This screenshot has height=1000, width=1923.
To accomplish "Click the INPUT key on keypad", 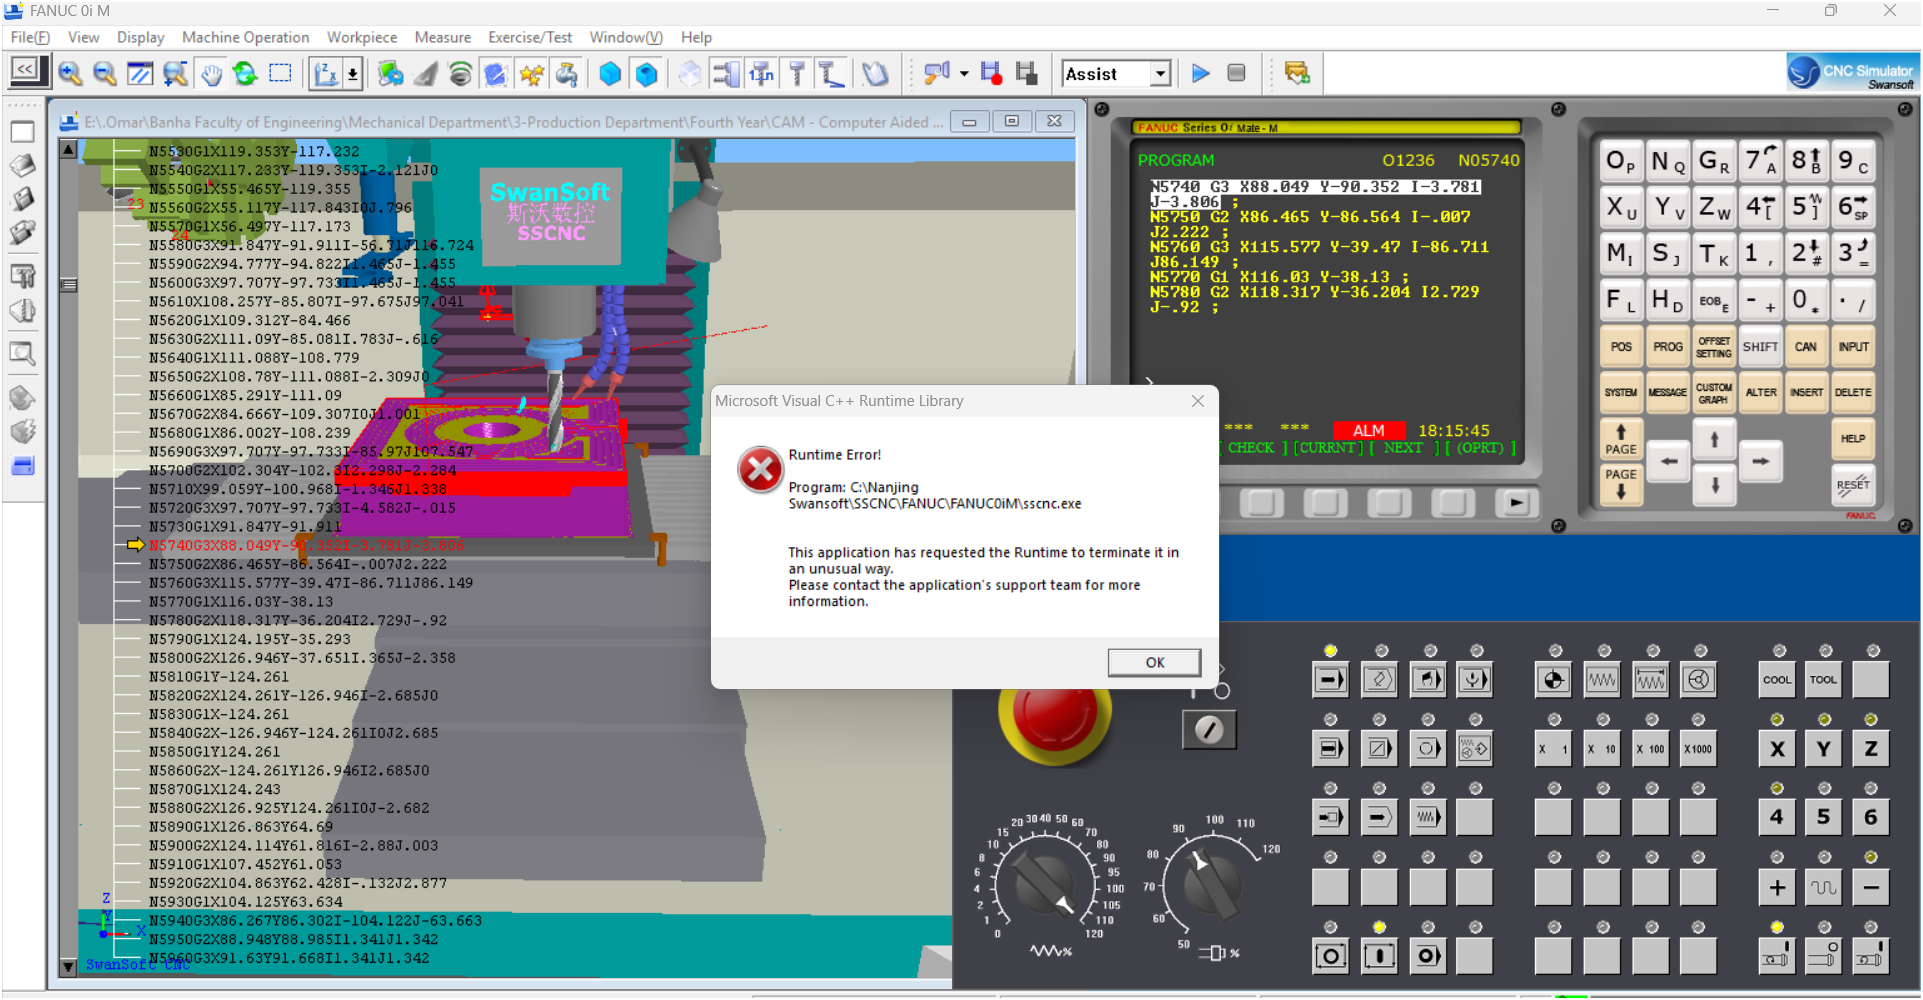I will pyautogui.click(x=1853, y=347).
